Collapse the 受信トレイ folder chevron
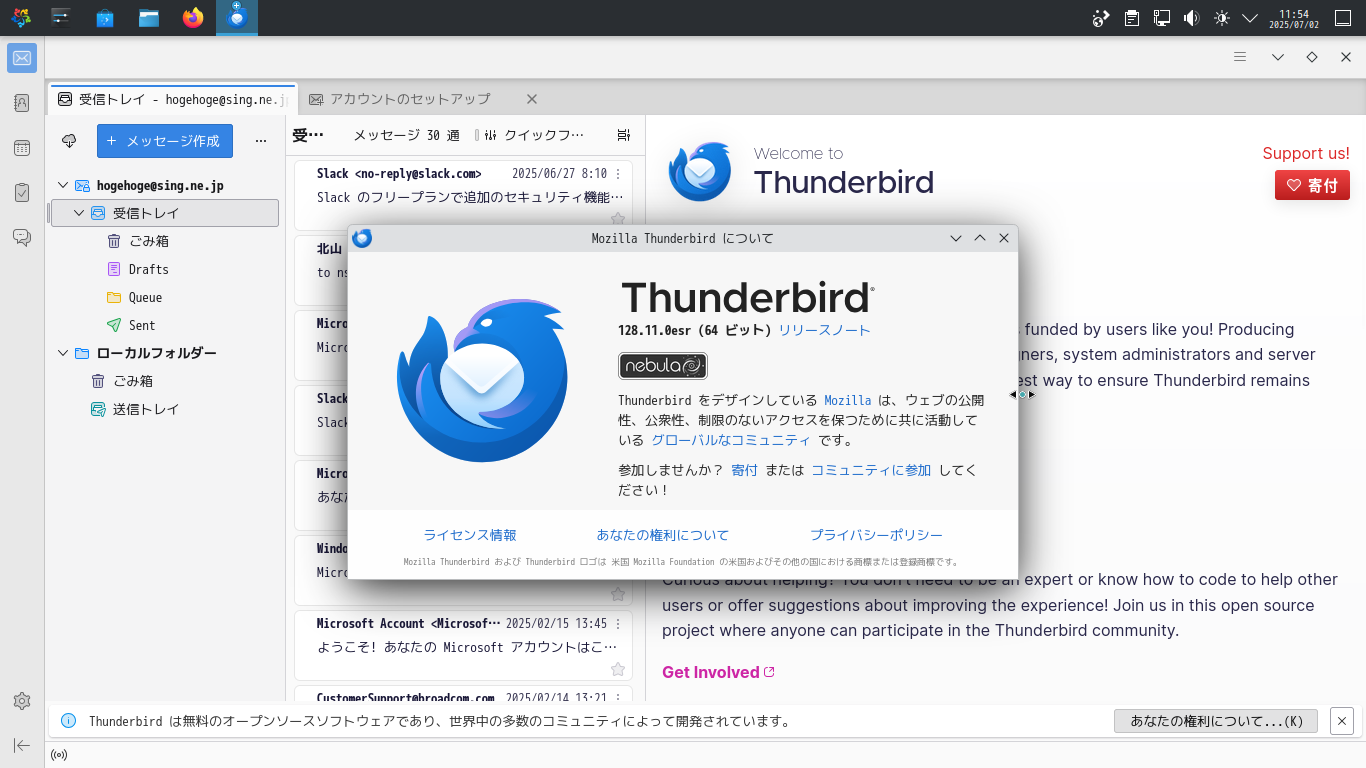Image resolution: width=1366 pixels, height=768 pixels. [79, 213]
